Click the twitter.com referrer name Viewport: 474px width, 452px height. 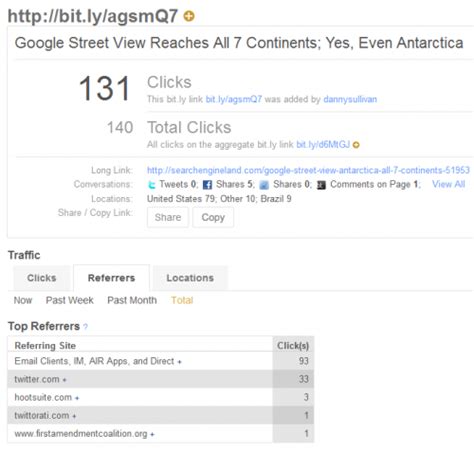pyautogui.click(x=37, y=380)
